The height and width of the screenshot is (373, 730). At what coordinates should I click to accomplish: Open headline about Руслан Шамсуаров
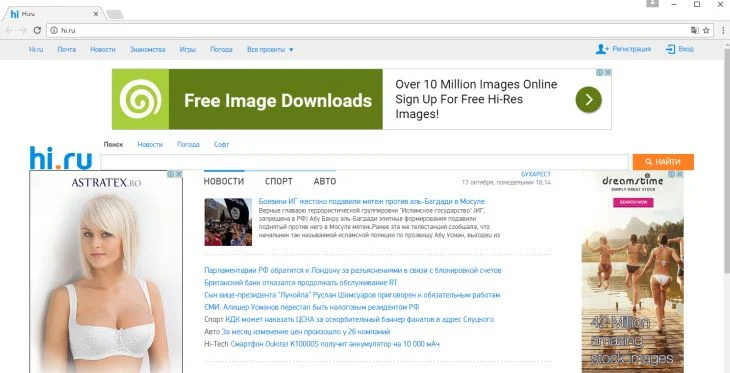point(352,295)
